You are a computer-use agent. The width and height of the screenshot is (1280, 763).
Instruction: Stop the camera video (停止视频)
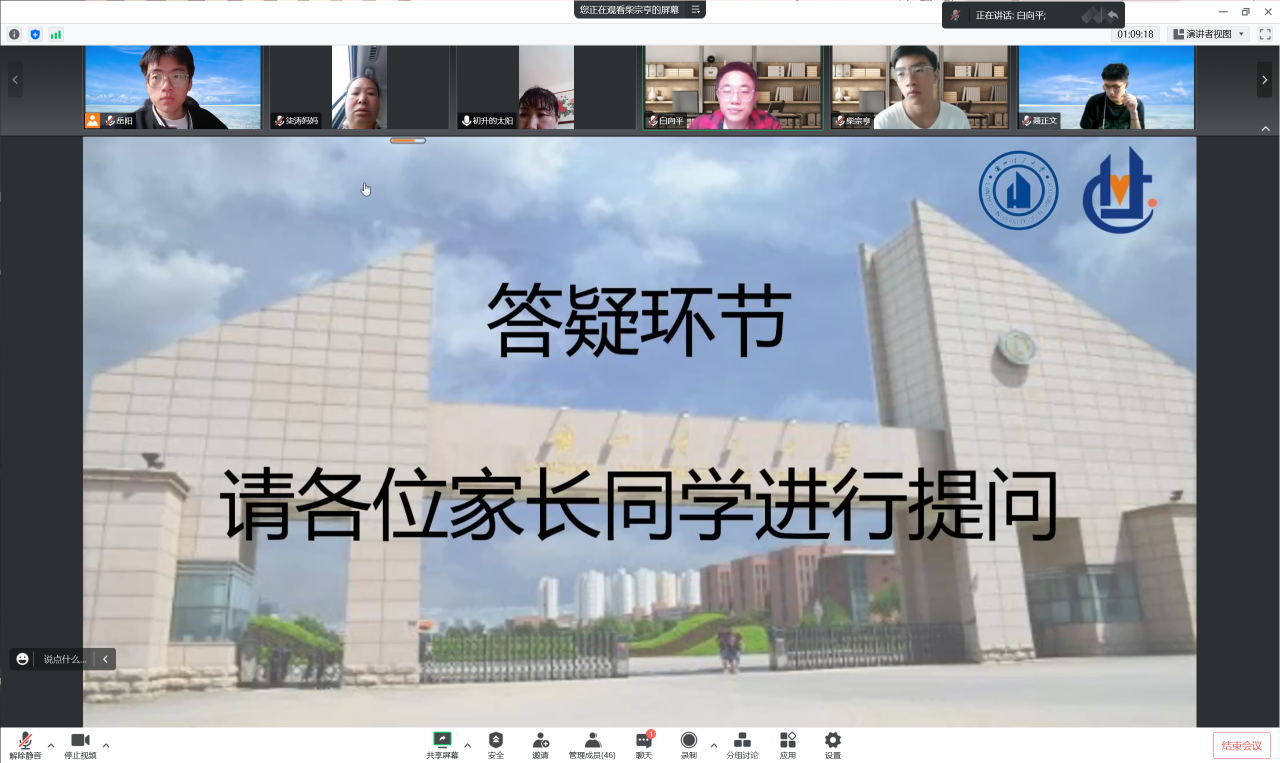point(80,744)
